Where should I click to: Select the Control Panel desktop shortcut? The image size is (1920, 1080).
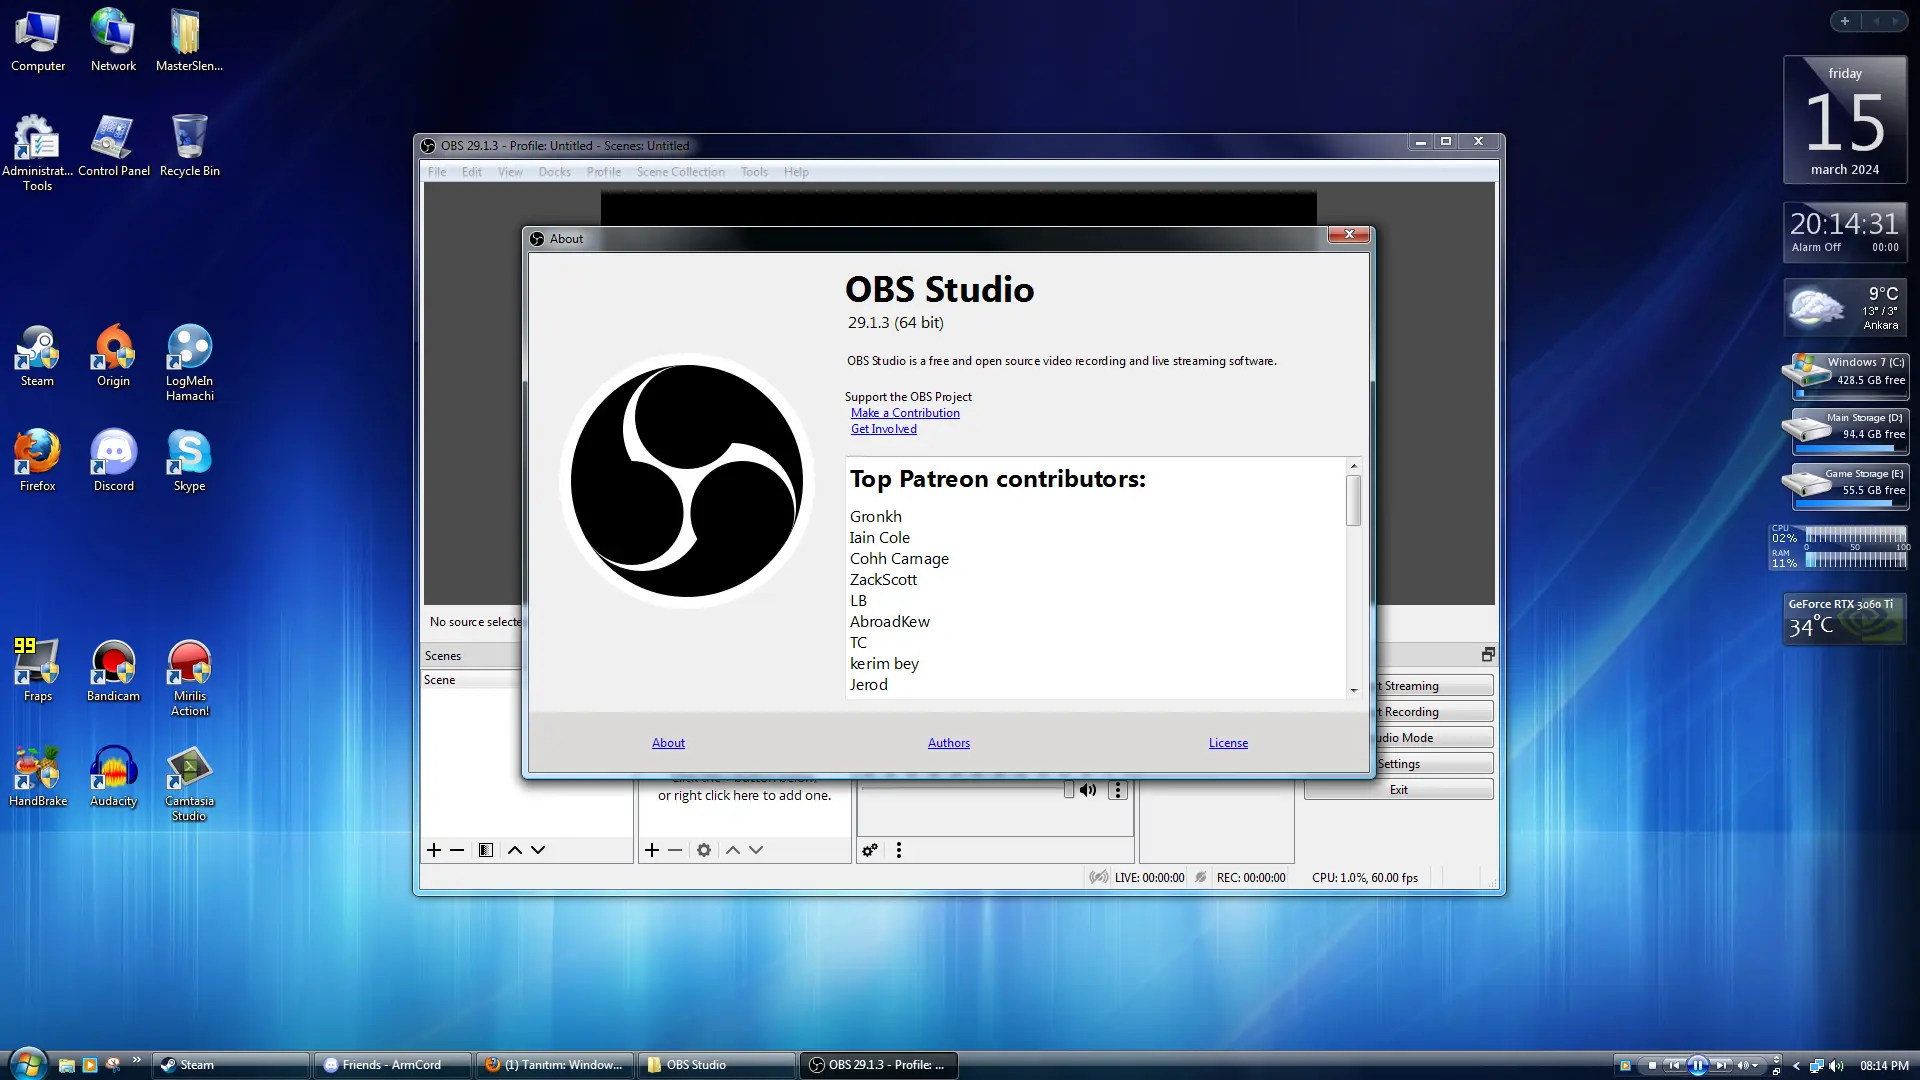(114, 146)
